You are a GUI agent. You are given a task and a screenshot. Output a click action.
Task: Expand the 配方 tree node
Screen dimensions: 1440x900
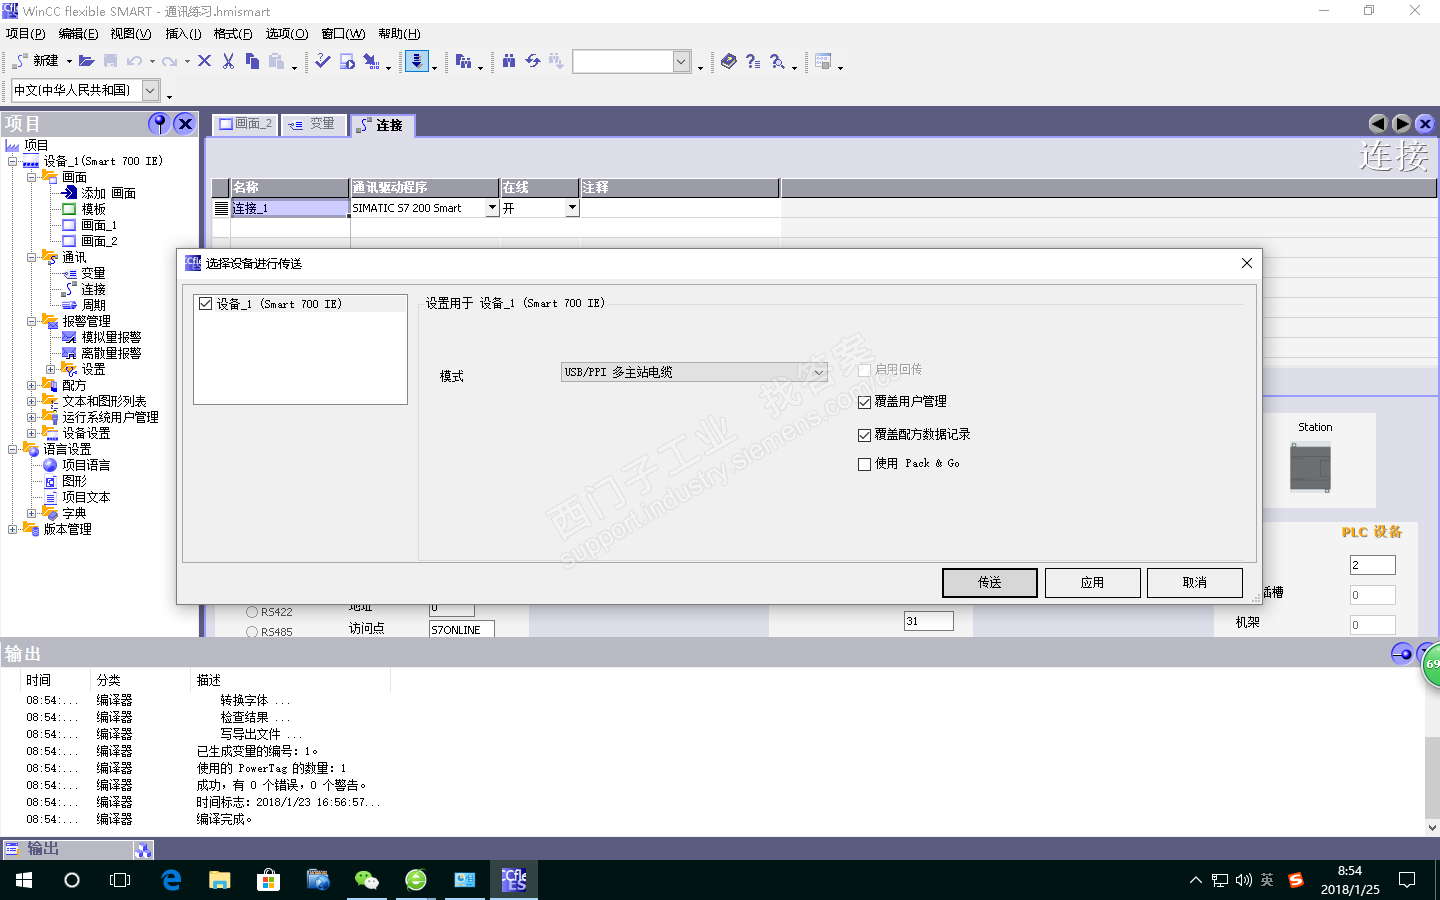(x=31, y=385)
